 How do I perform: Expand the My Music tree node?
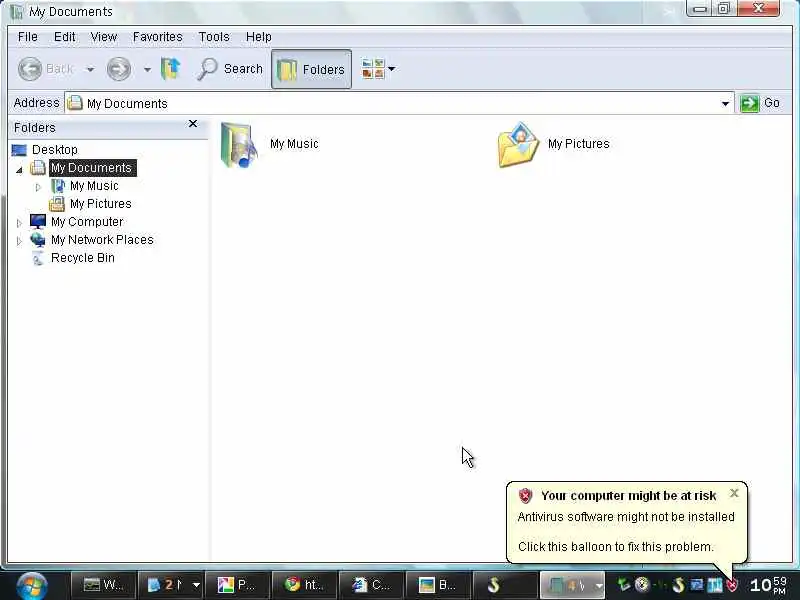[x=38, y=187]
